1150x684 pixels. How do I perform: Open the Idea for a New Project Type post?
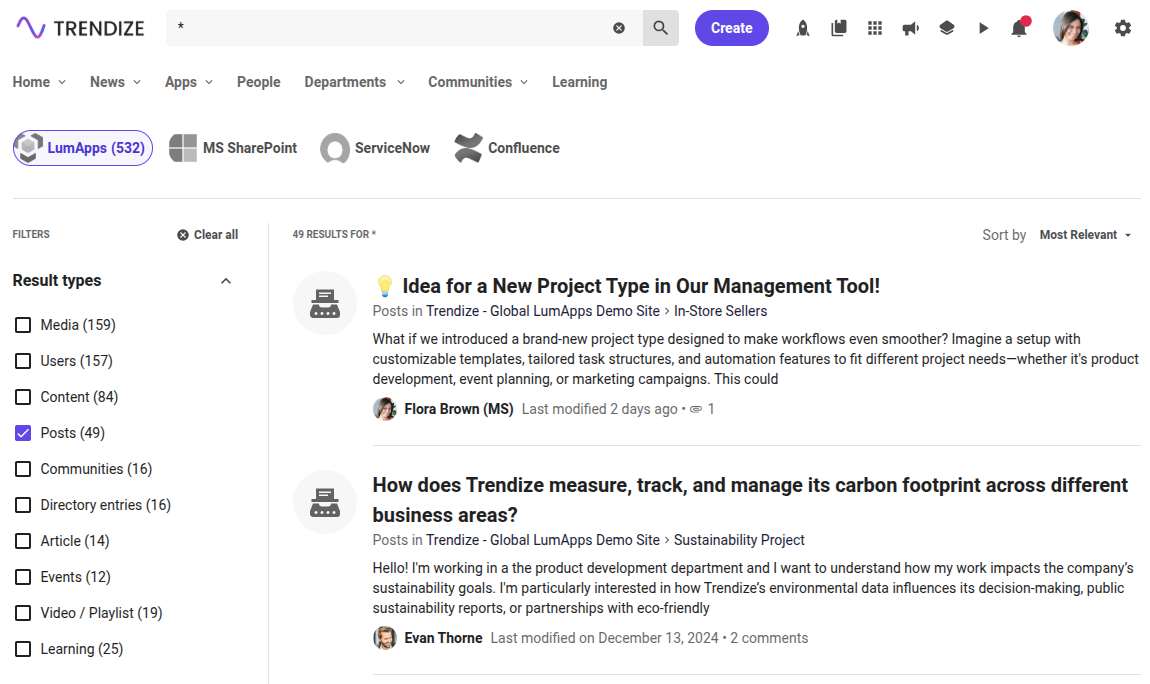click(x=627, y=285)
